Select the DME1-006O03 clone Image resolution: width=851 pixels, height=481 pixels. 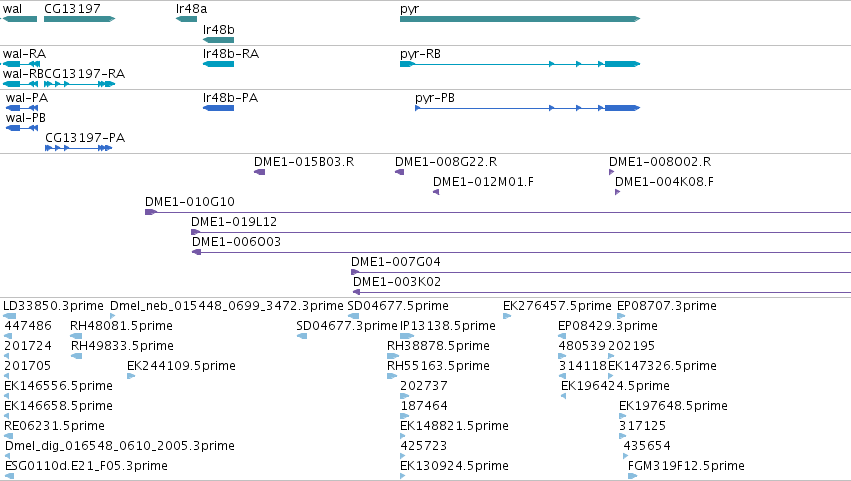(x=522, y=252)
